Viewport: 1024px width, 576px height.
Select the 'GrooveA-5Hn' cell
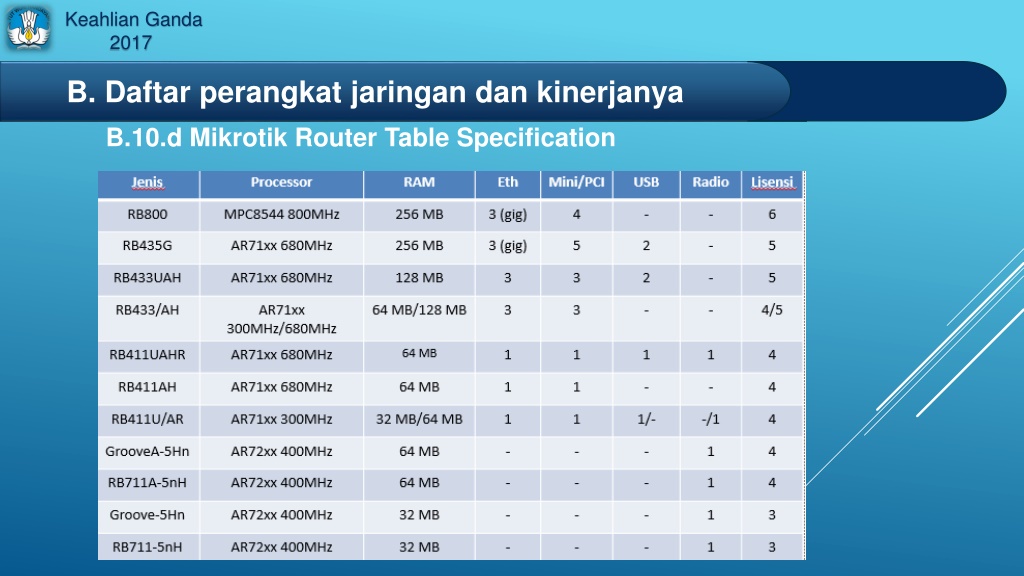[148, 451]
